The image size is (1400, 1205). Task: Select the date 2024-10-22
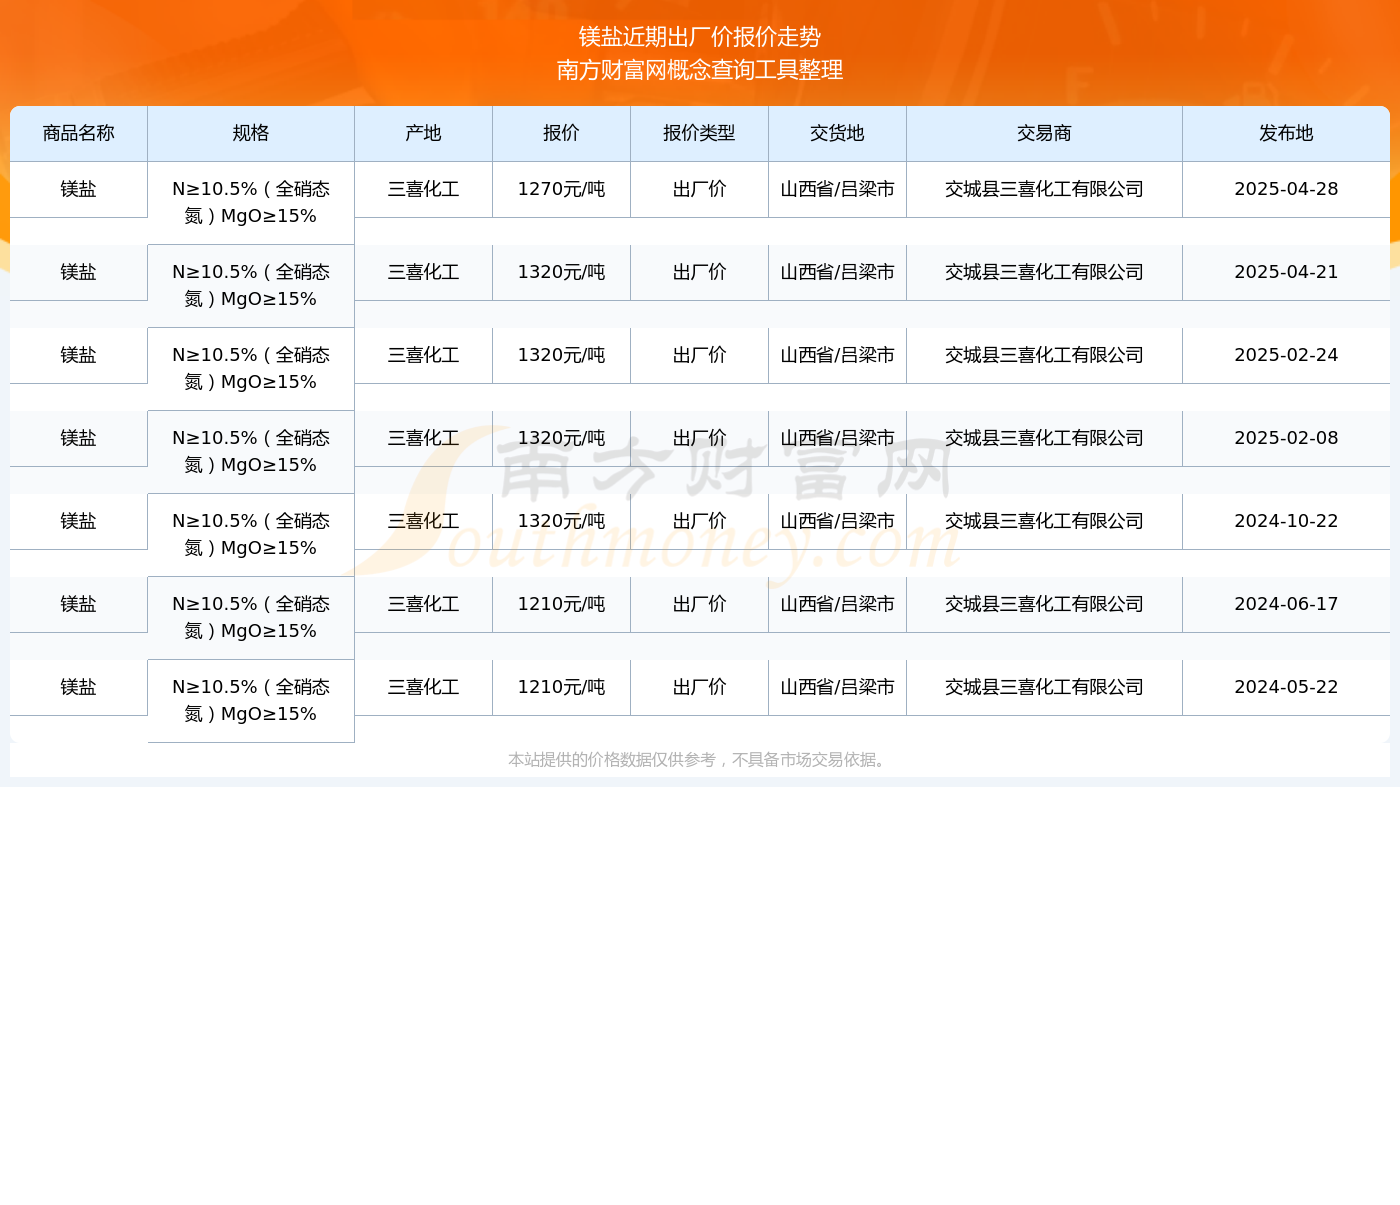pos(1286,521)
